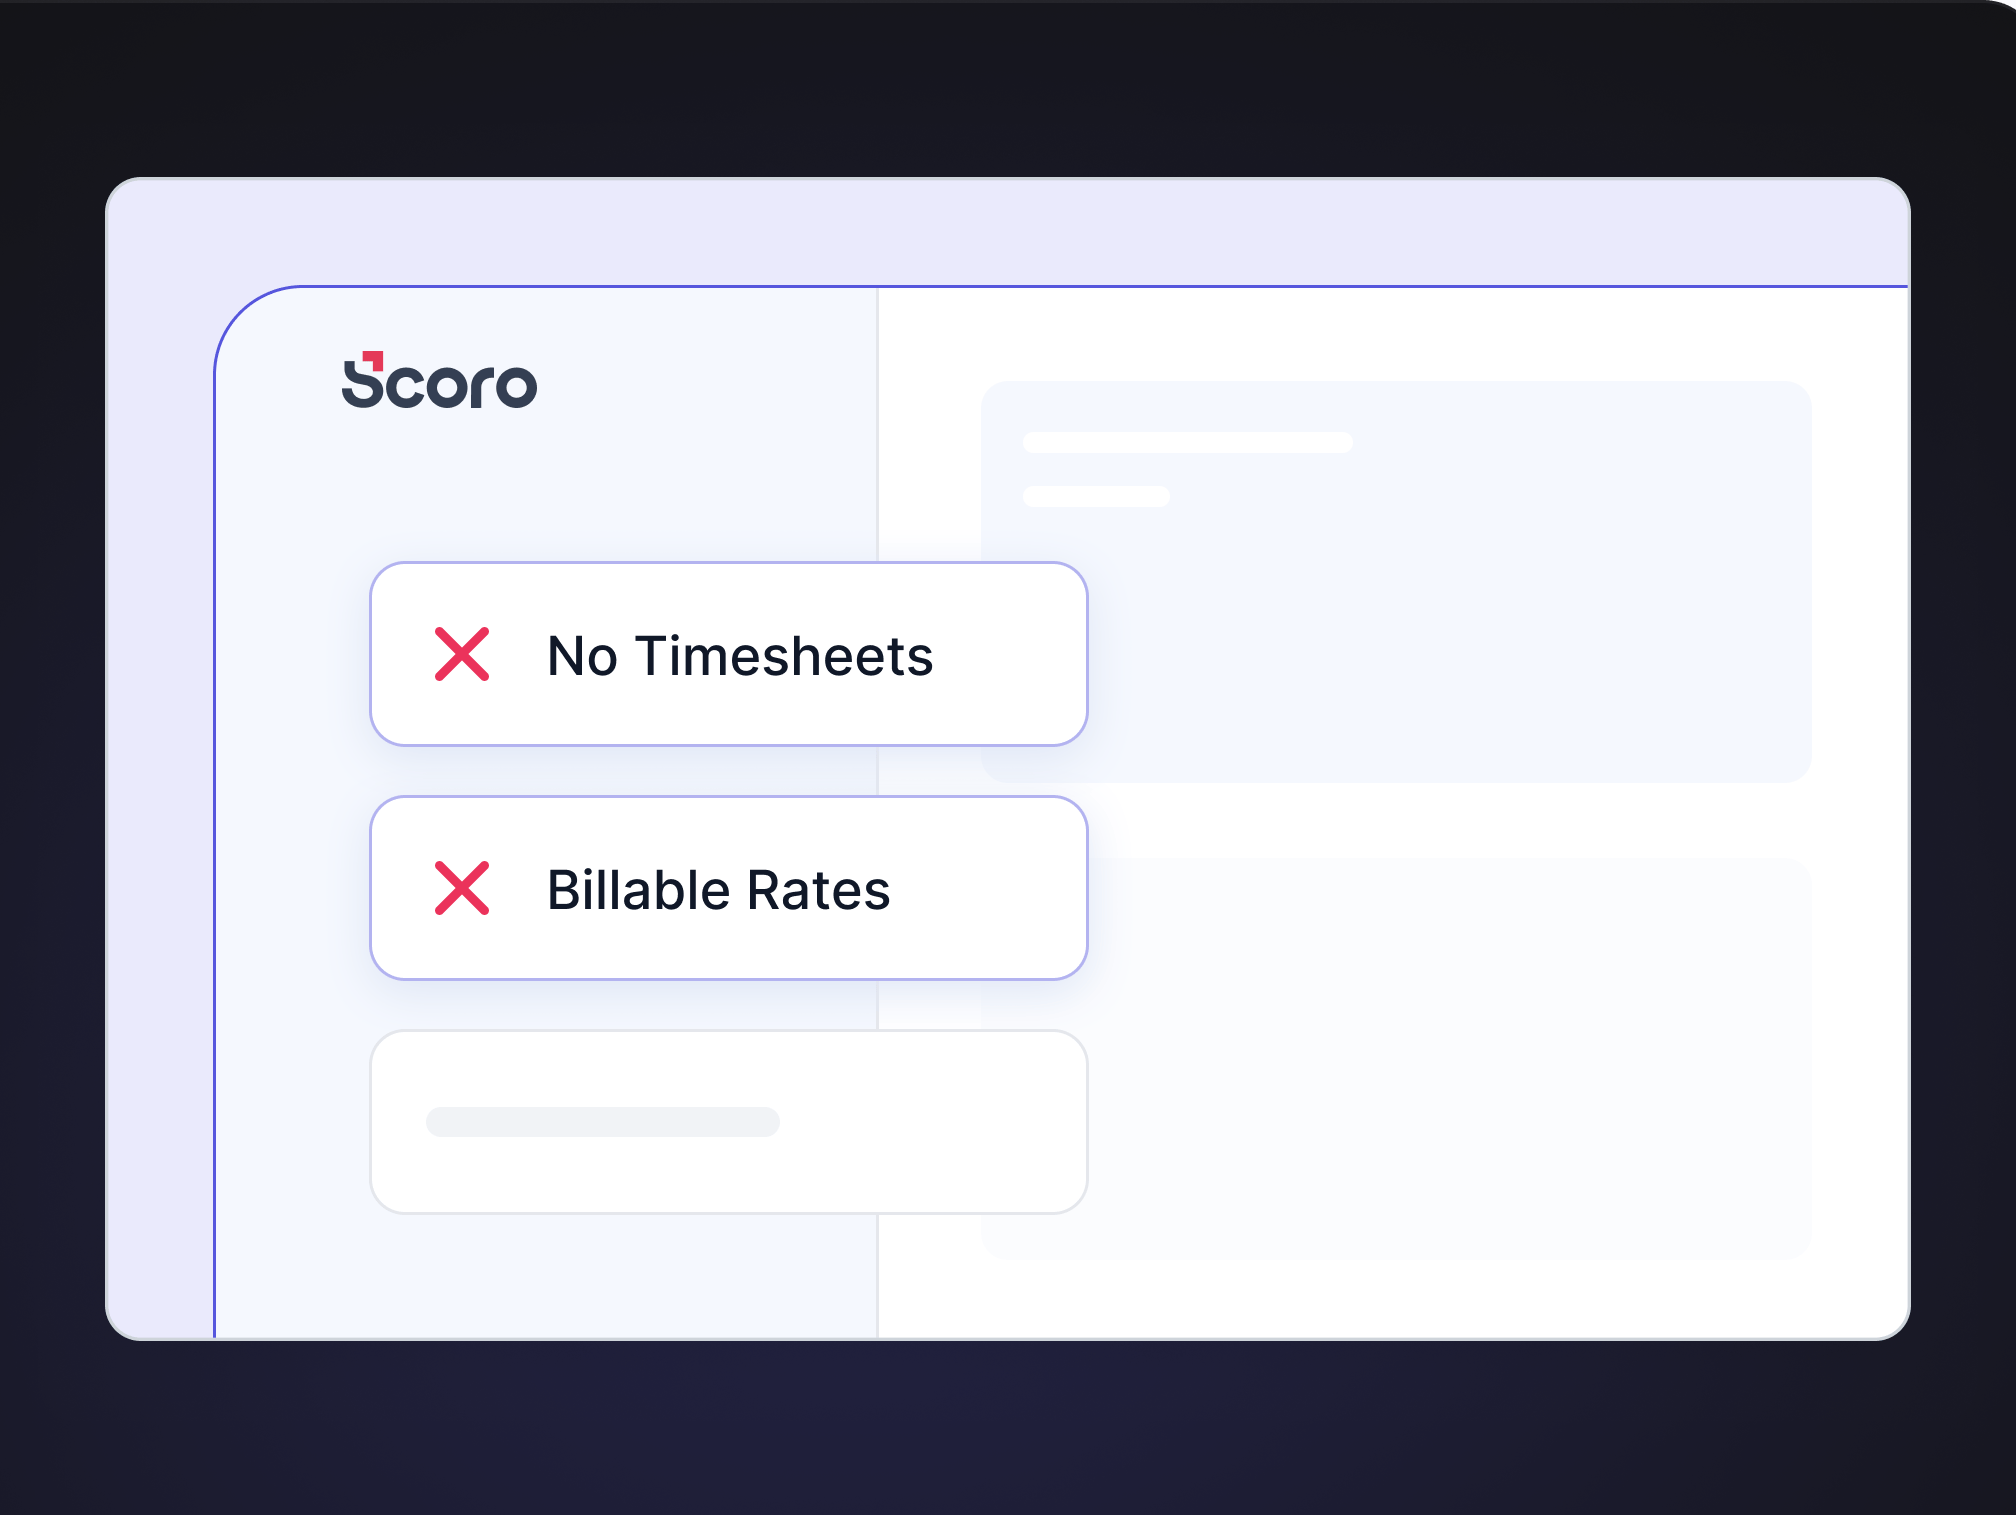This screenshot has width=2016, height=1515.
Task: Click the Scoro logo
Action: [439, 381]
